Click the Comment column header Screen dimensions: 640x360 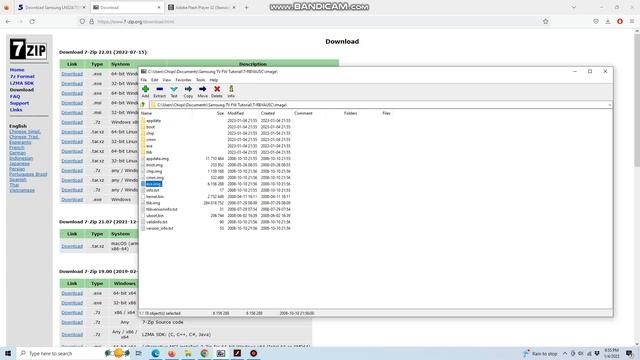tap(303, 113)
